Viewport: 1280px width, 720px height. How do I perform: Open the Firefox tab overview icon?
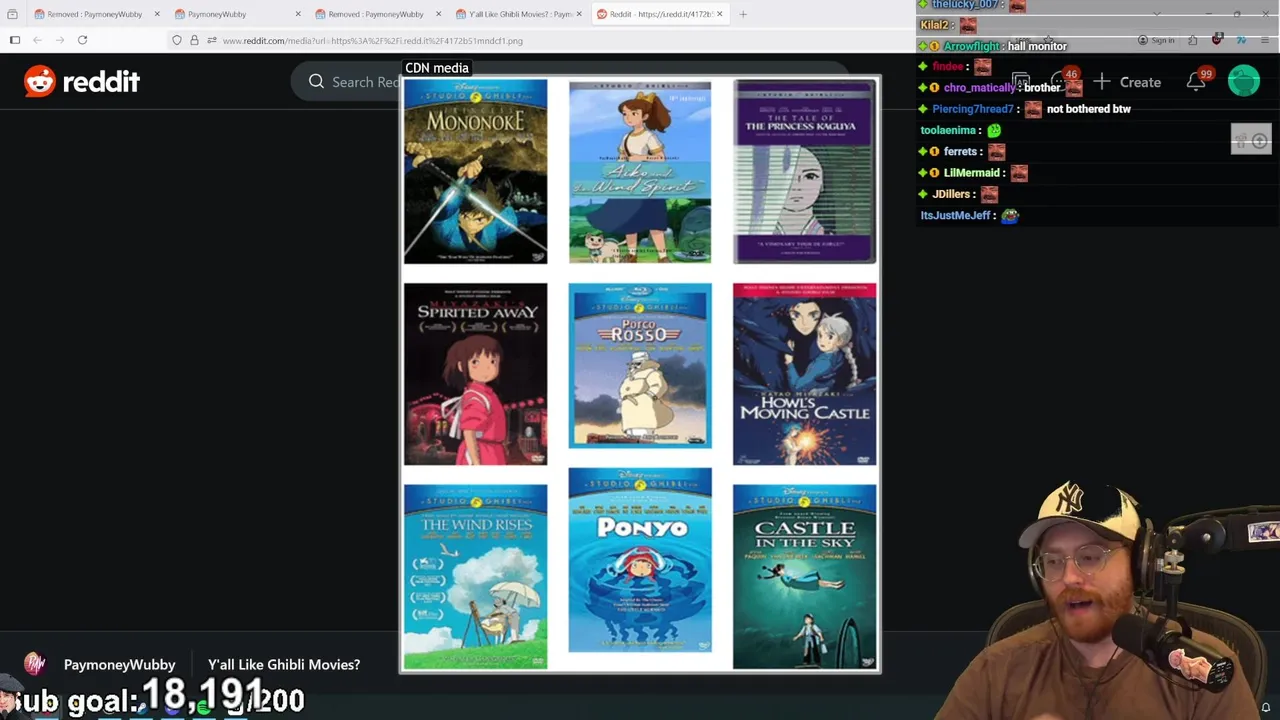point(12,14)
